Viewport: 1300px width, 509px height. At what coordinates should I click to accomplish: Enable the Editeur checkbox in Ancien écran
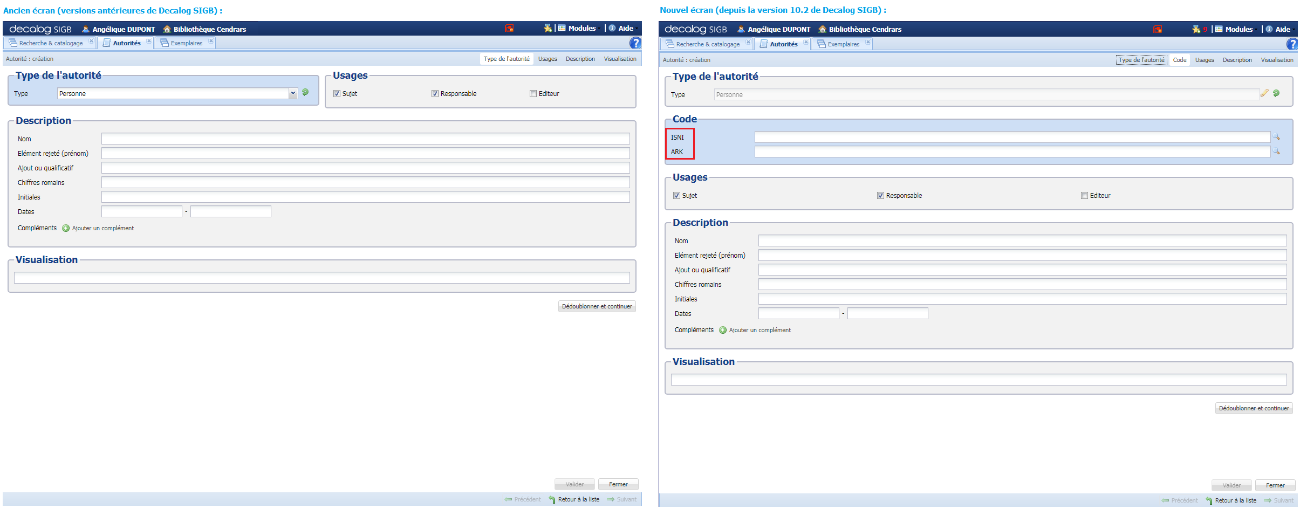coord(533,93)
